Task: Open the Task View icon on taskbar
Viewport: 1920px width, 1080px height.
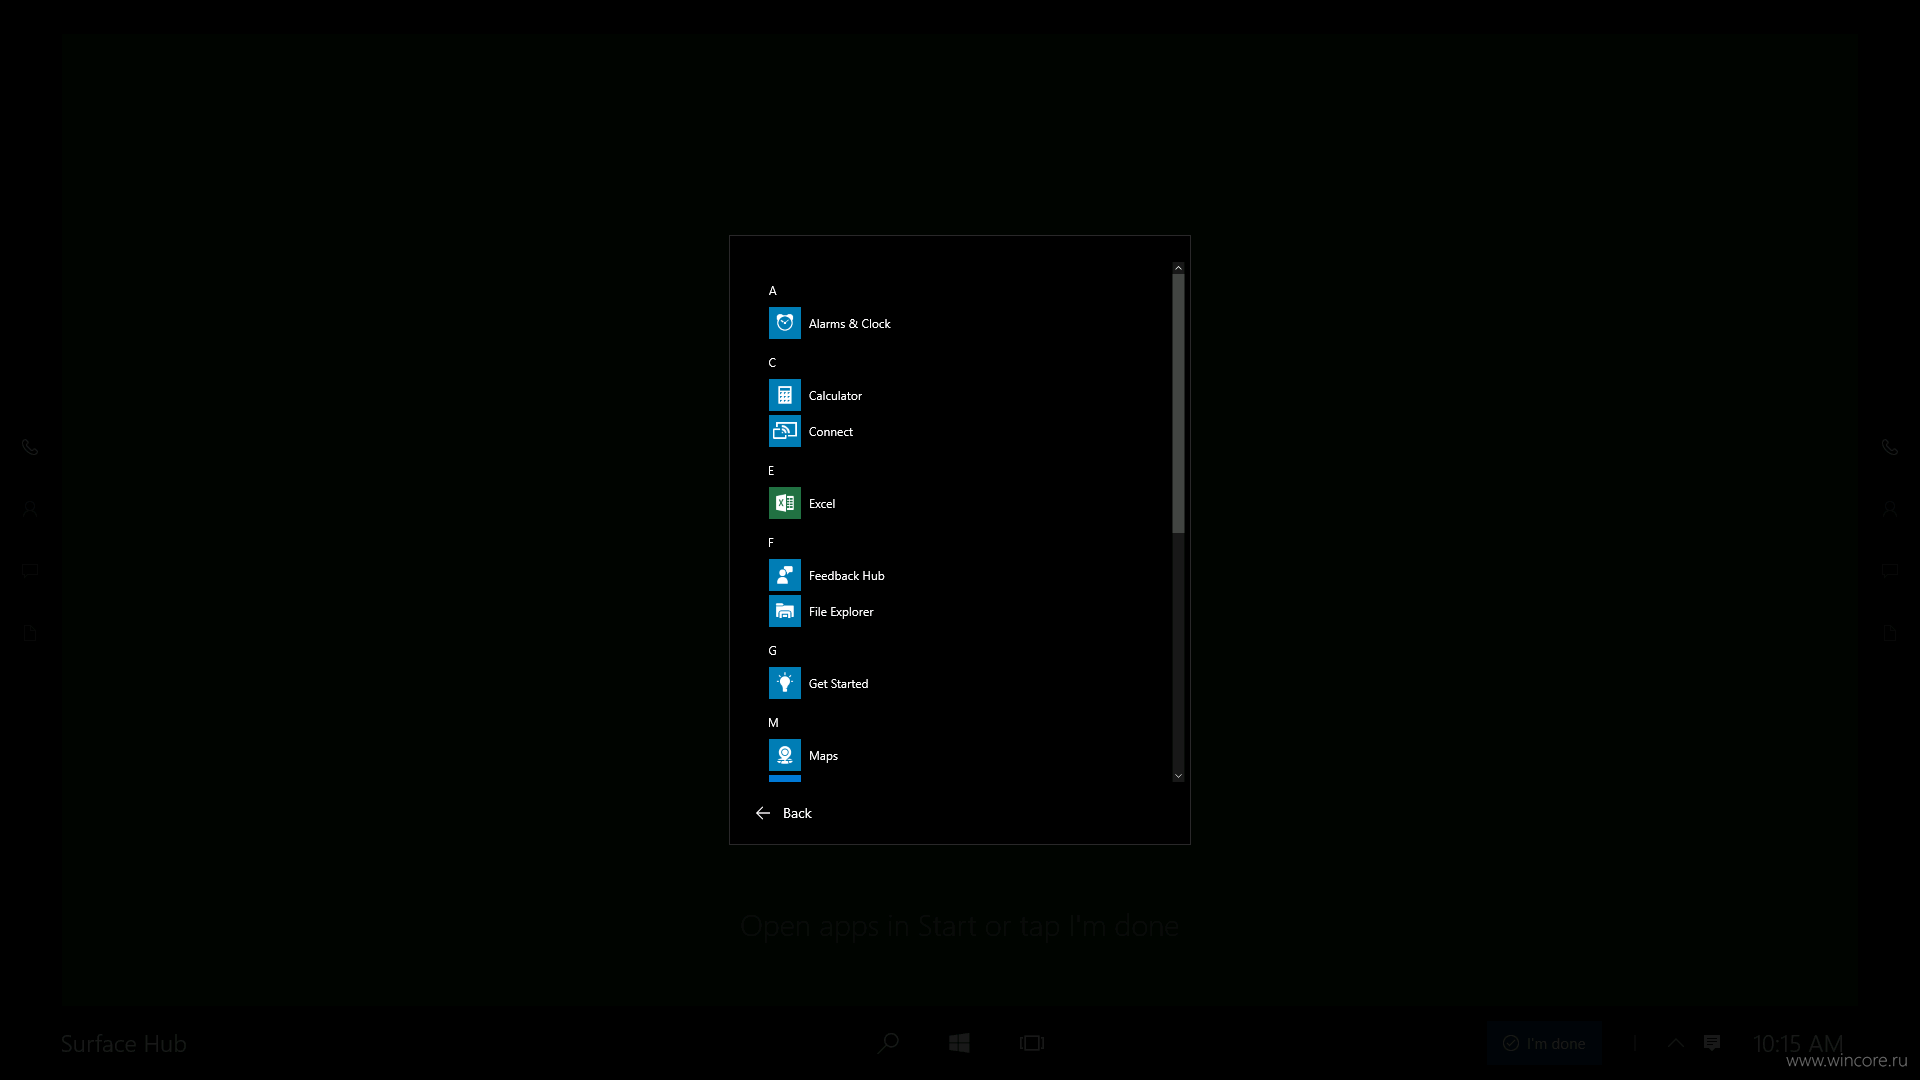Action: click(1032, 1043)
